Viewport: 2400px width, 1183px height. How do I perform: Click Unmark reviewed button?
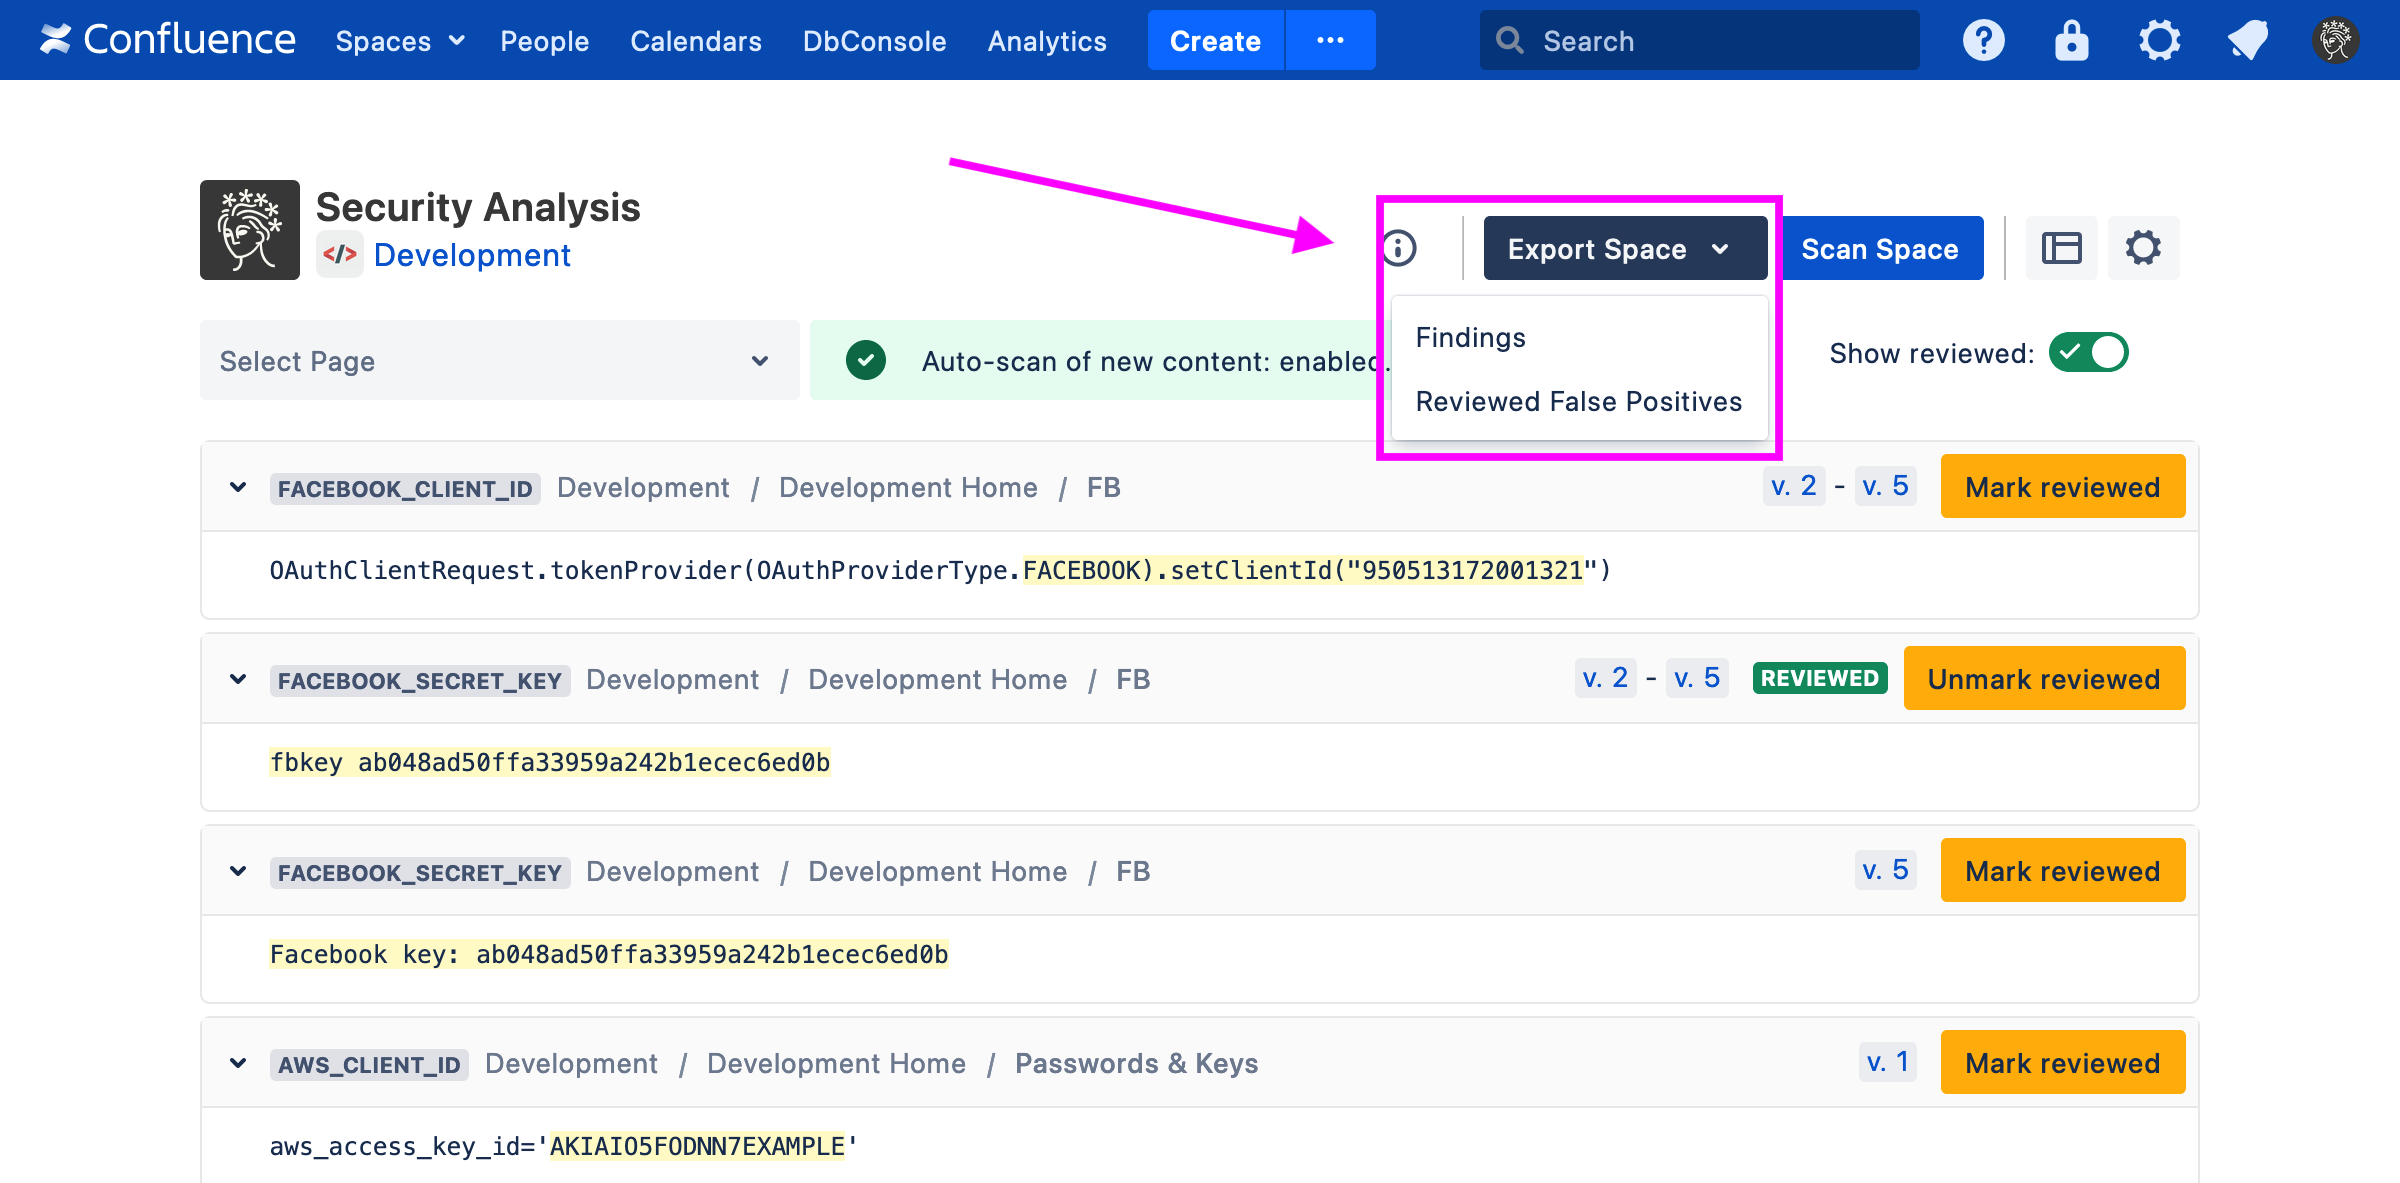[2043, 680]
